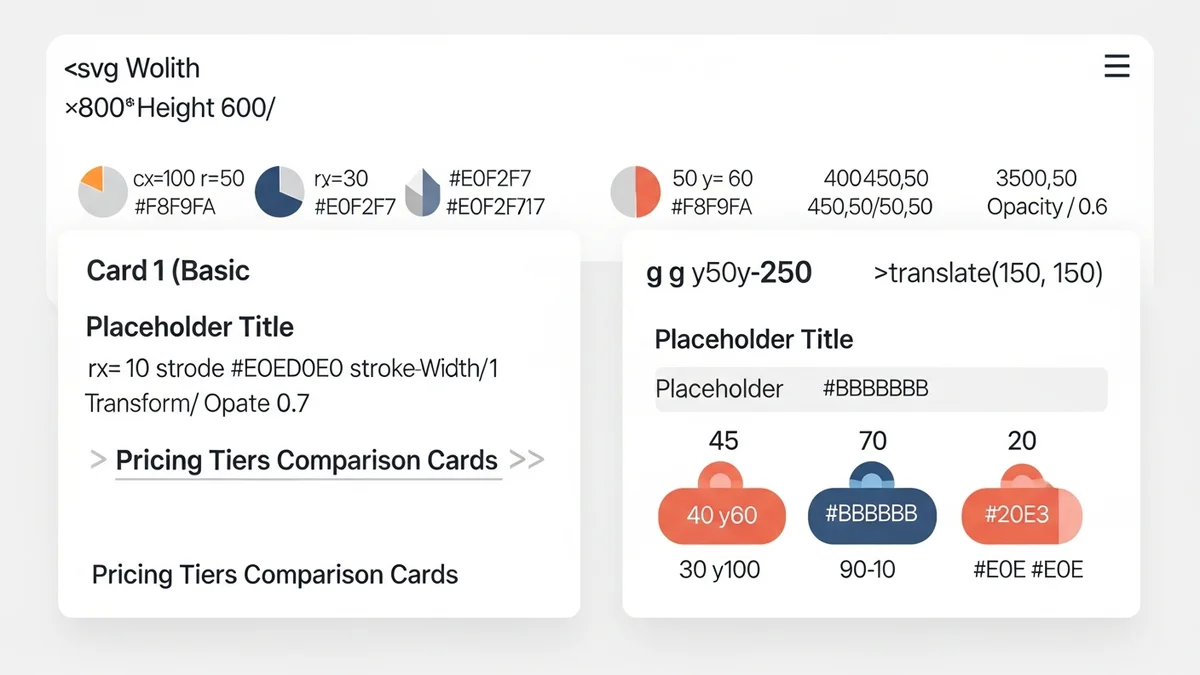Select the orange 40 y60 badge

pyautogui.click(x=722, y=514)
